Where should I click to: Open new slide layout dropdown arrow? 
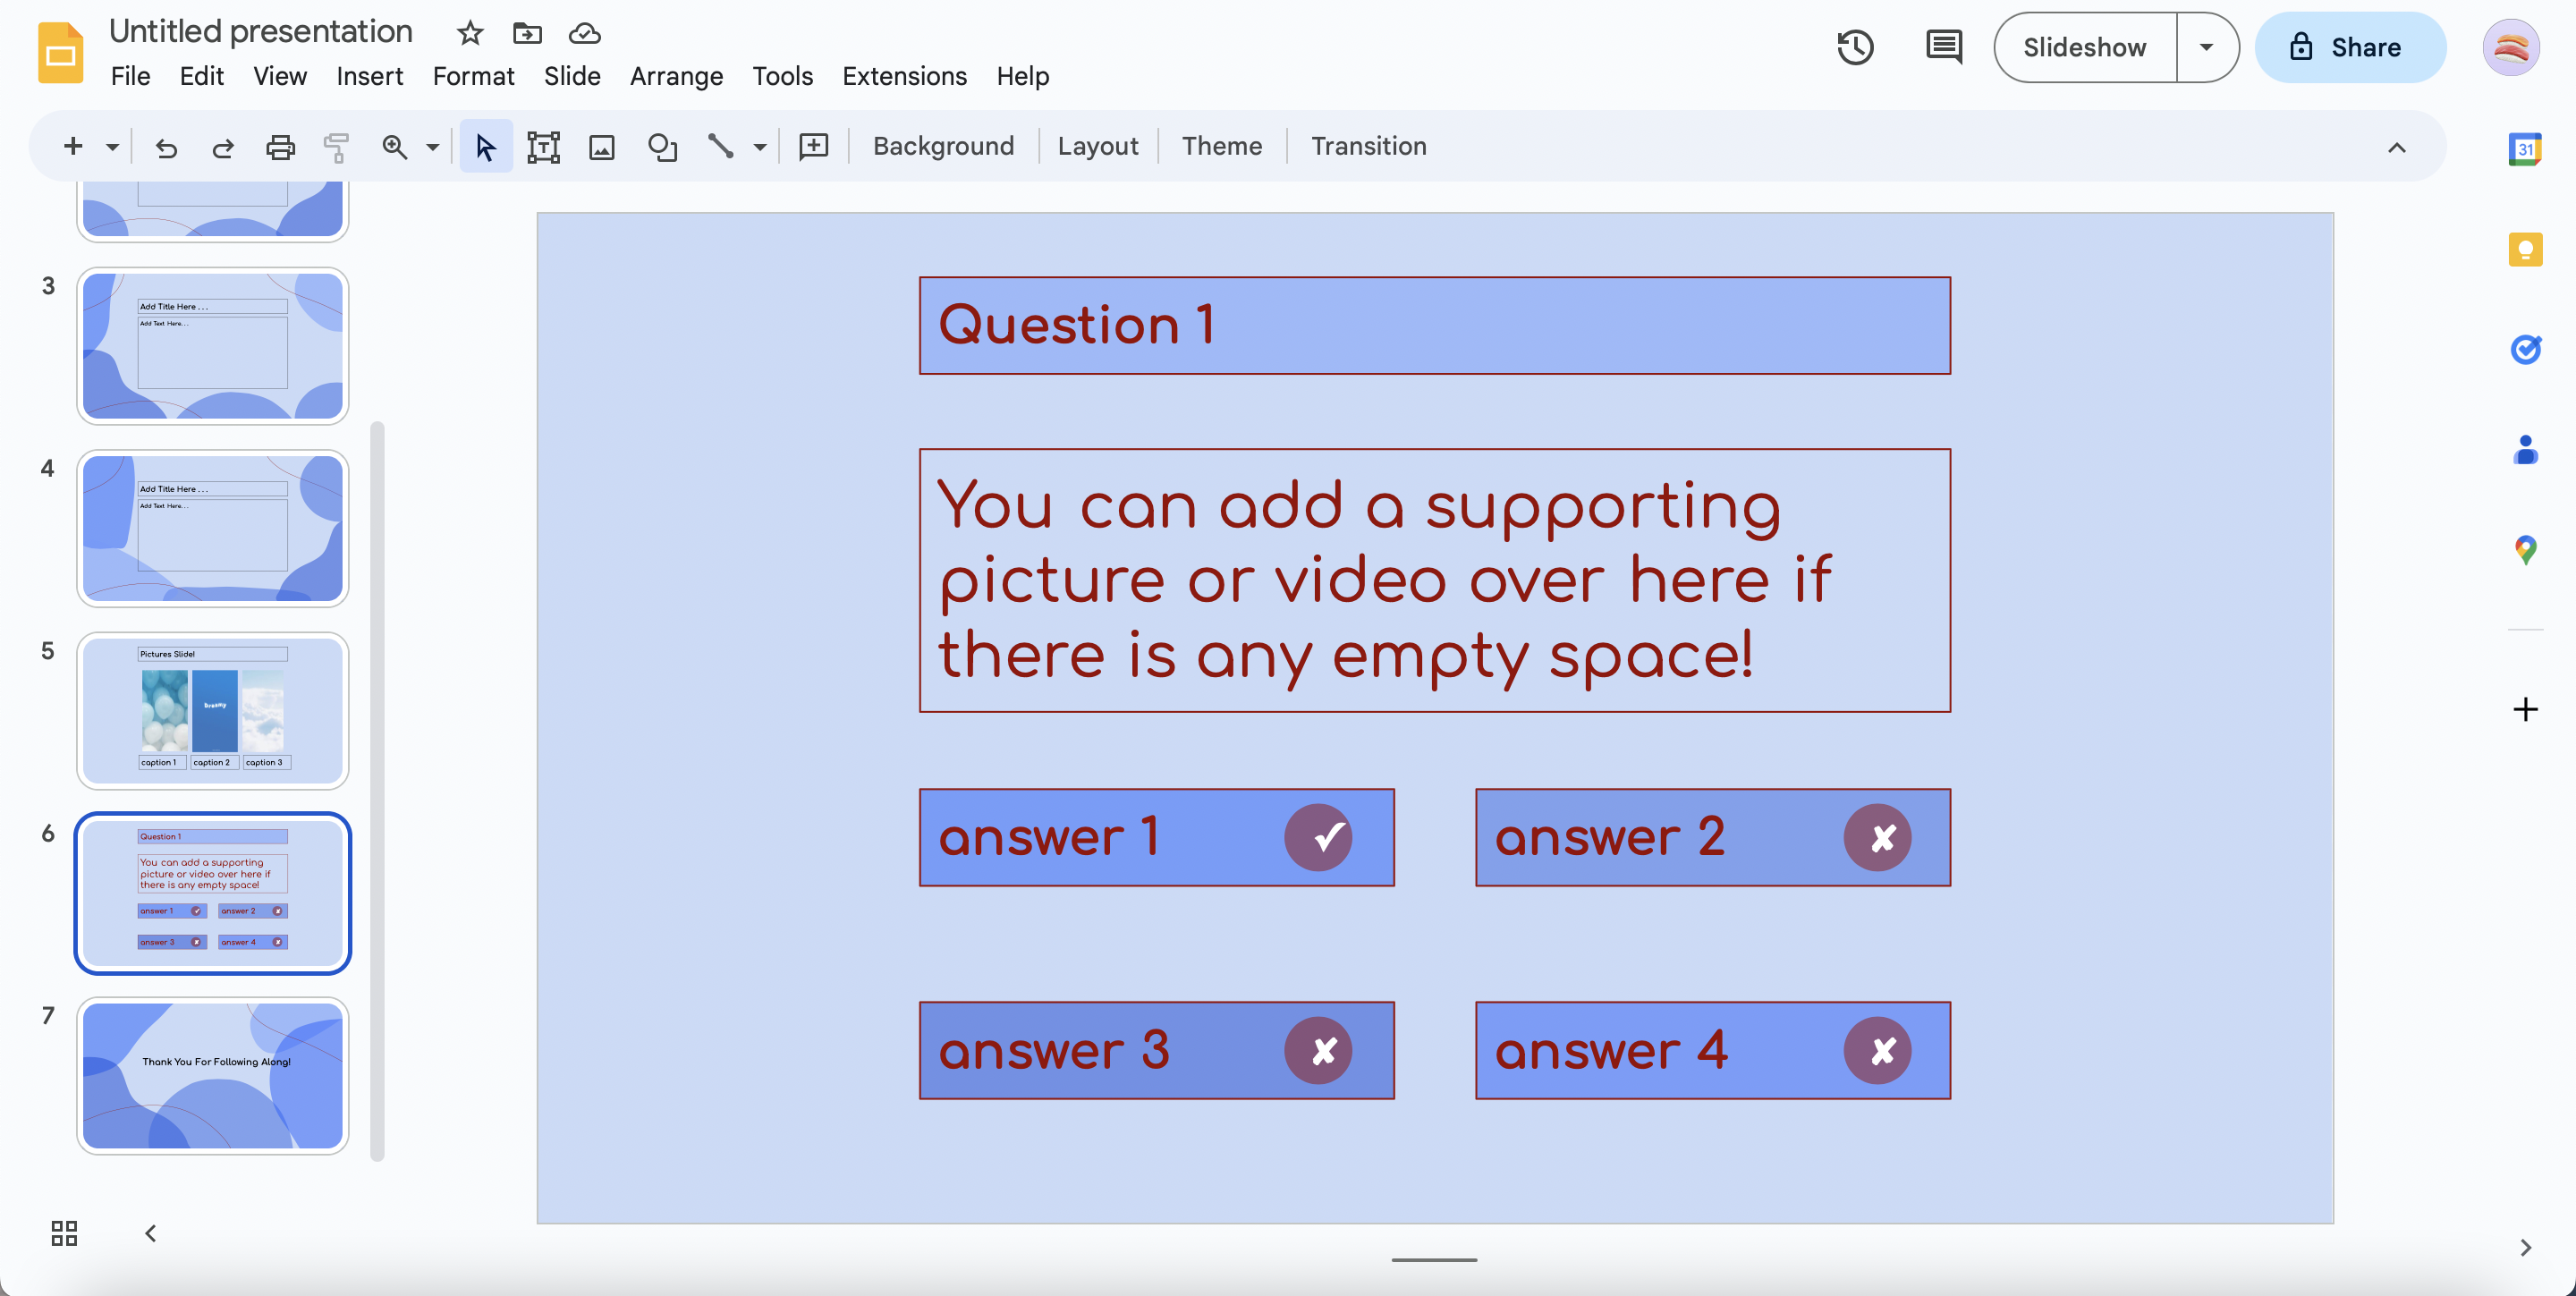112,147
